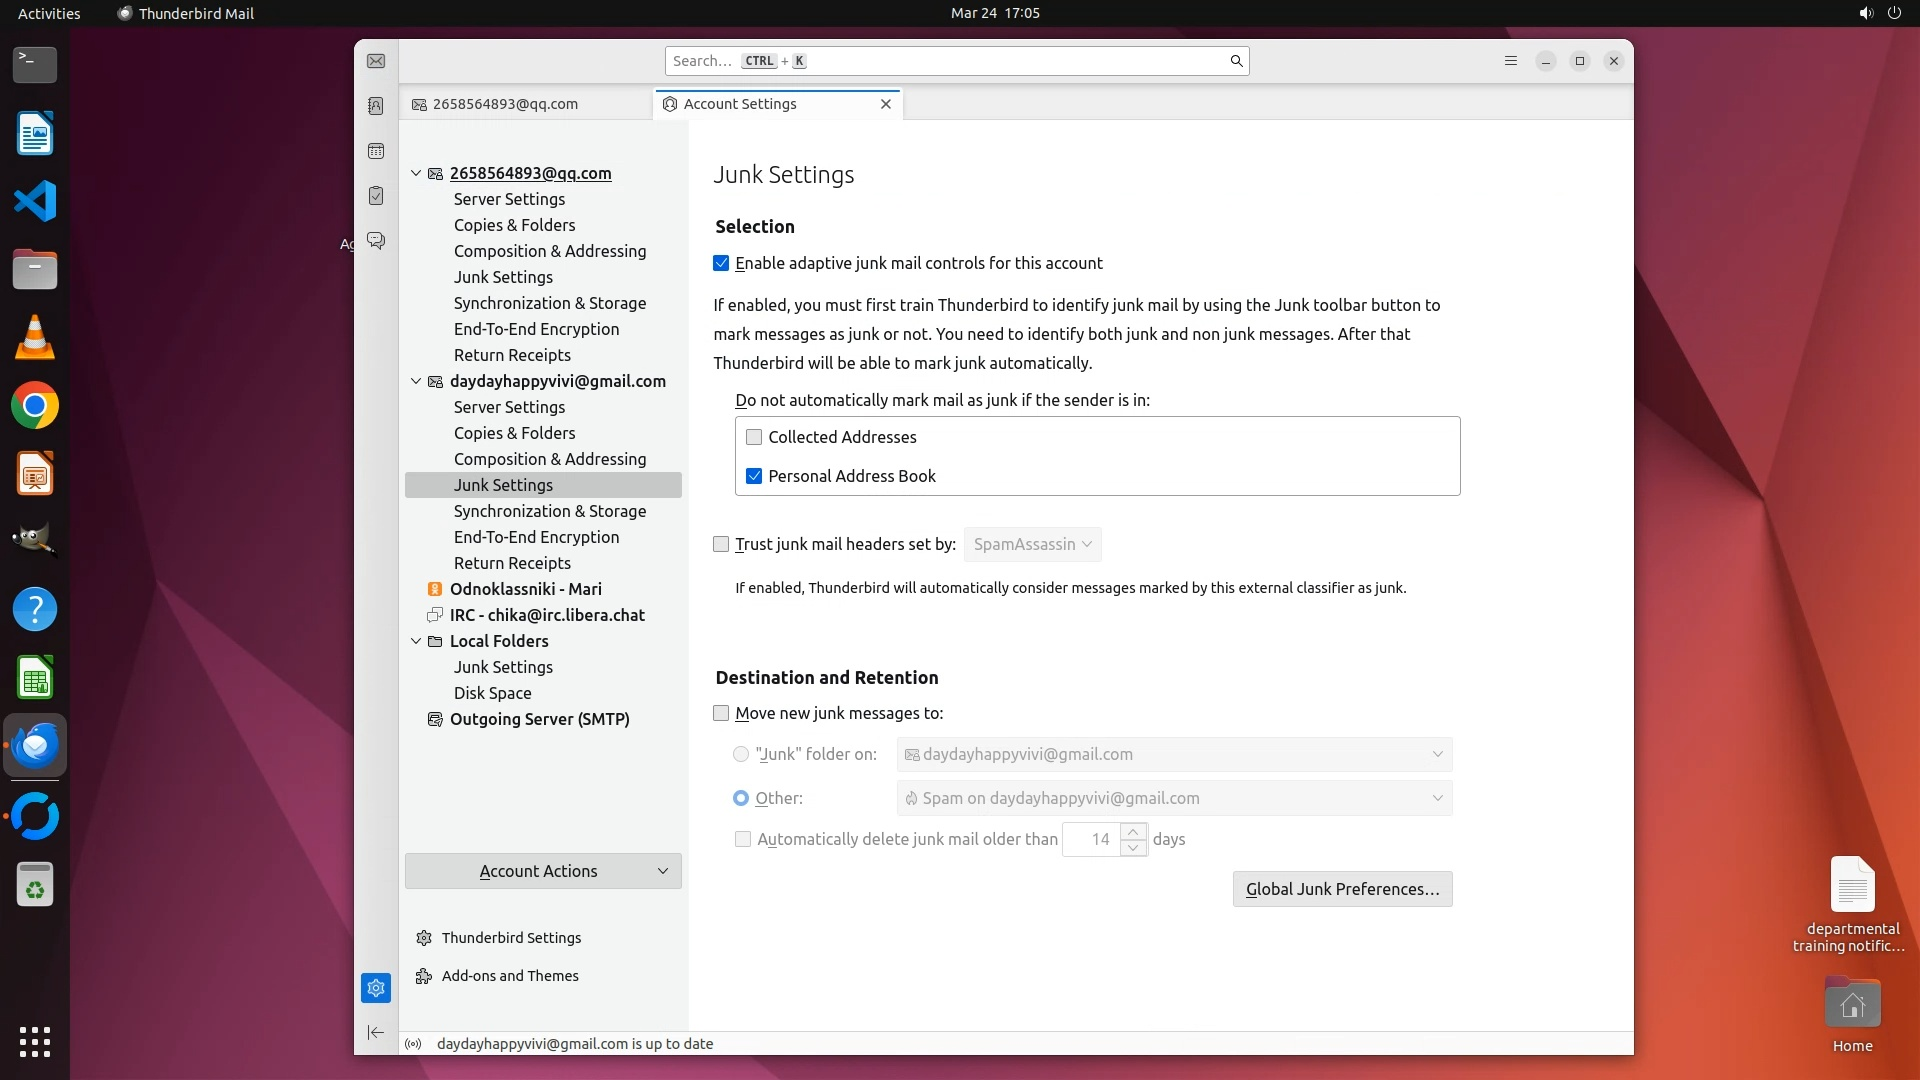Click the Settings gear icon in the spaces toolbar
This screenshot has height=1080, width=1920.
[x=376, y=988]
